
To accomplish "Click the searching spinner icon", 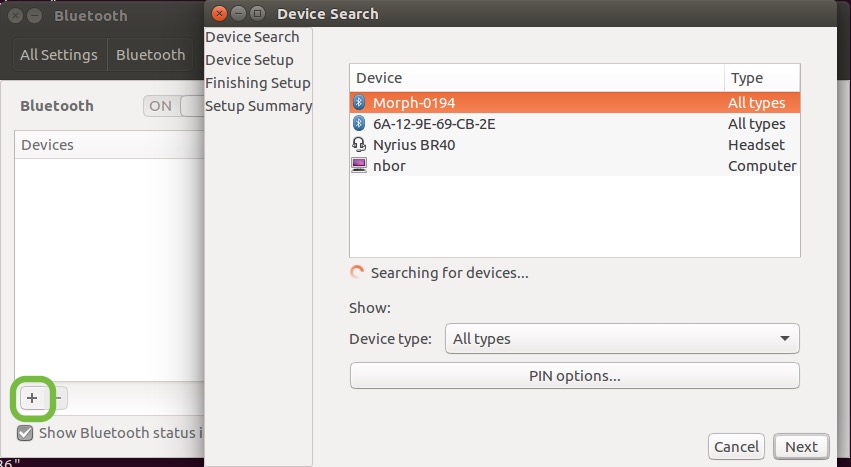I will click(357, 273).
